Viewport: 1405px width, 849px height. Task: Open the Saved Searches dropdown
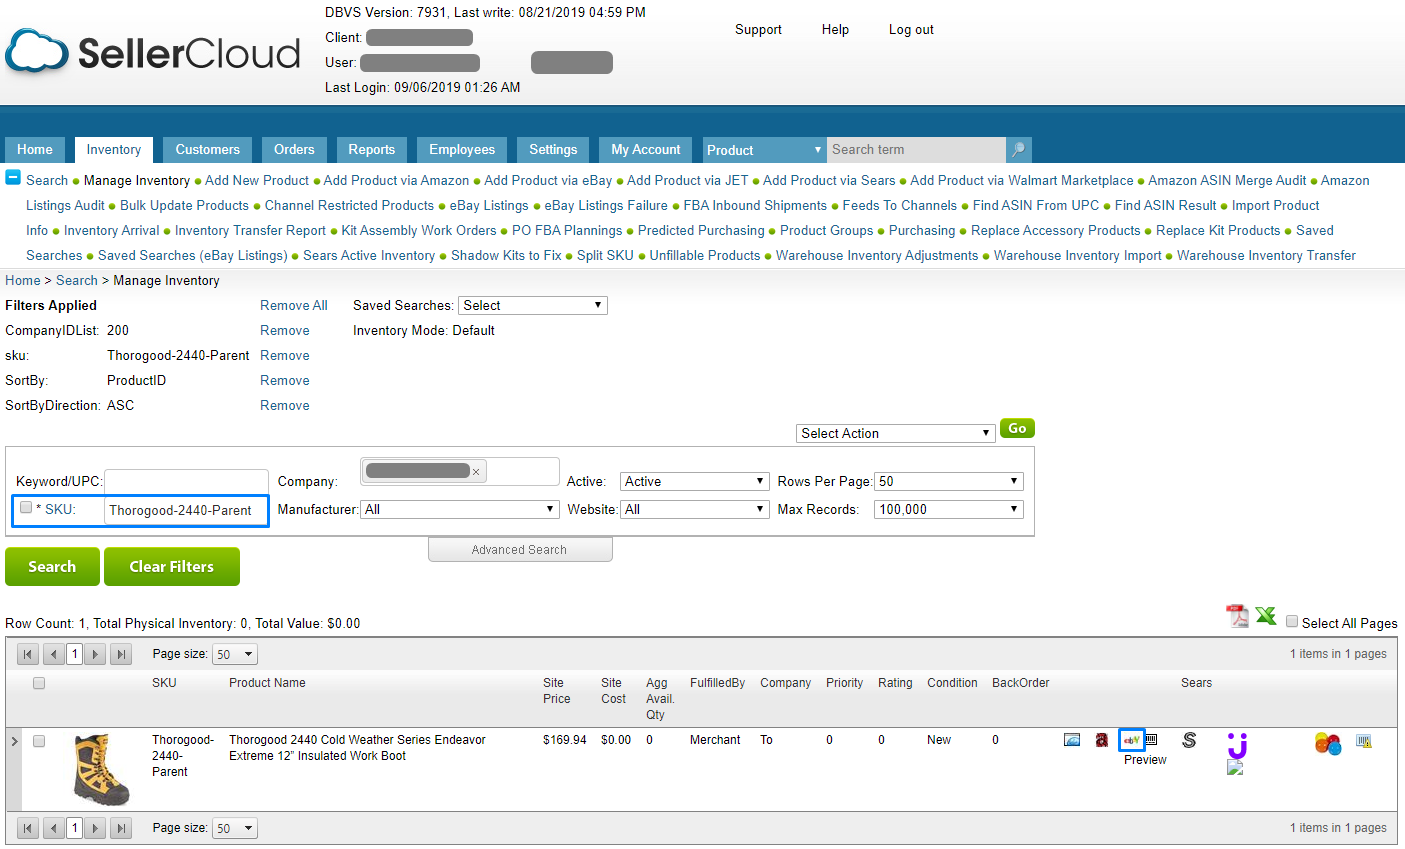pyautogui.click(x=533, y=306)
